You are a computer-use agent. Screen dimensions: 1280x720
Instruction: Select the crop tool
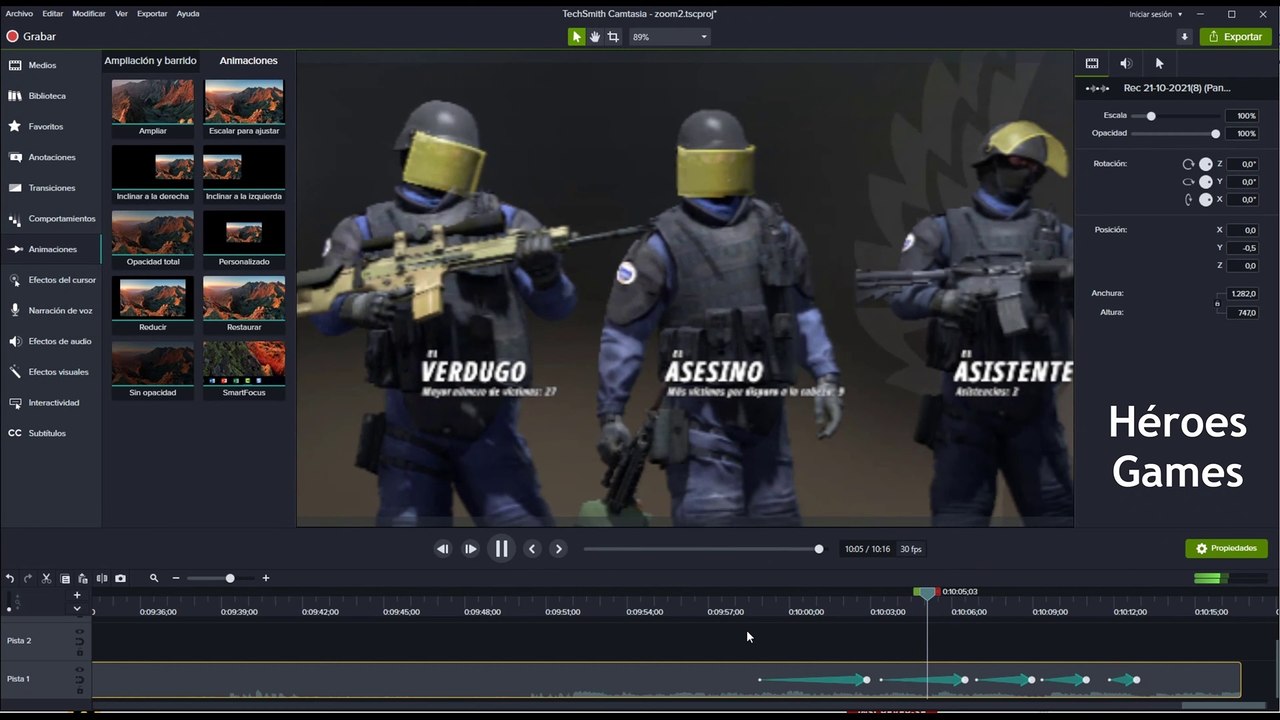point(613,37)
